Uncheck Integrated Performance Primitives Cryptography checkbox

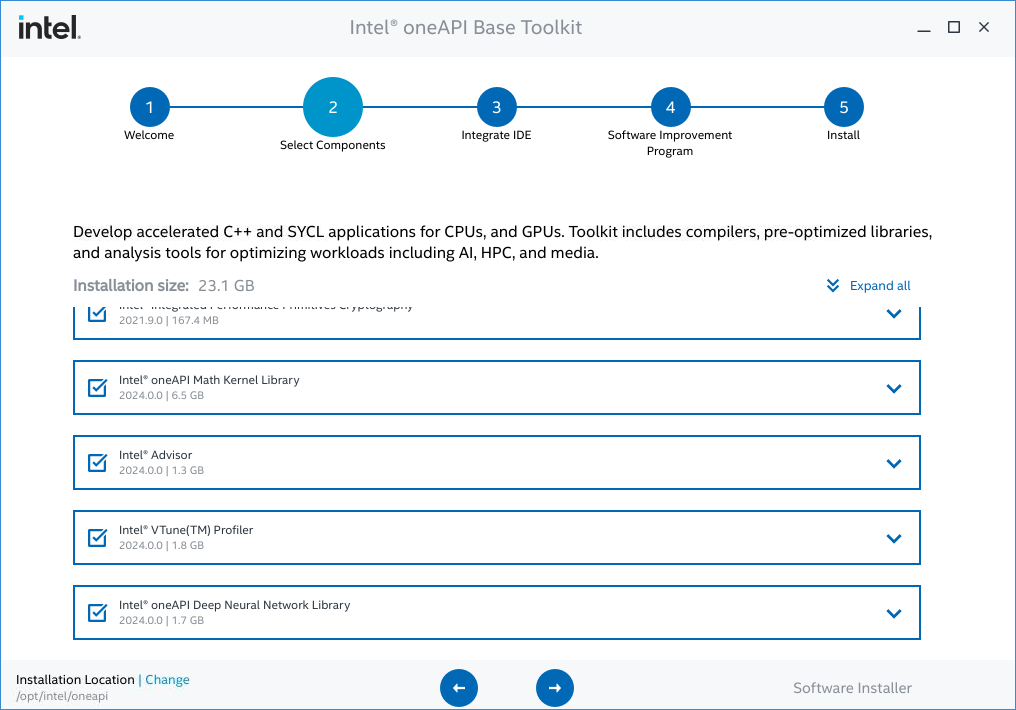[x=97, y=314]
